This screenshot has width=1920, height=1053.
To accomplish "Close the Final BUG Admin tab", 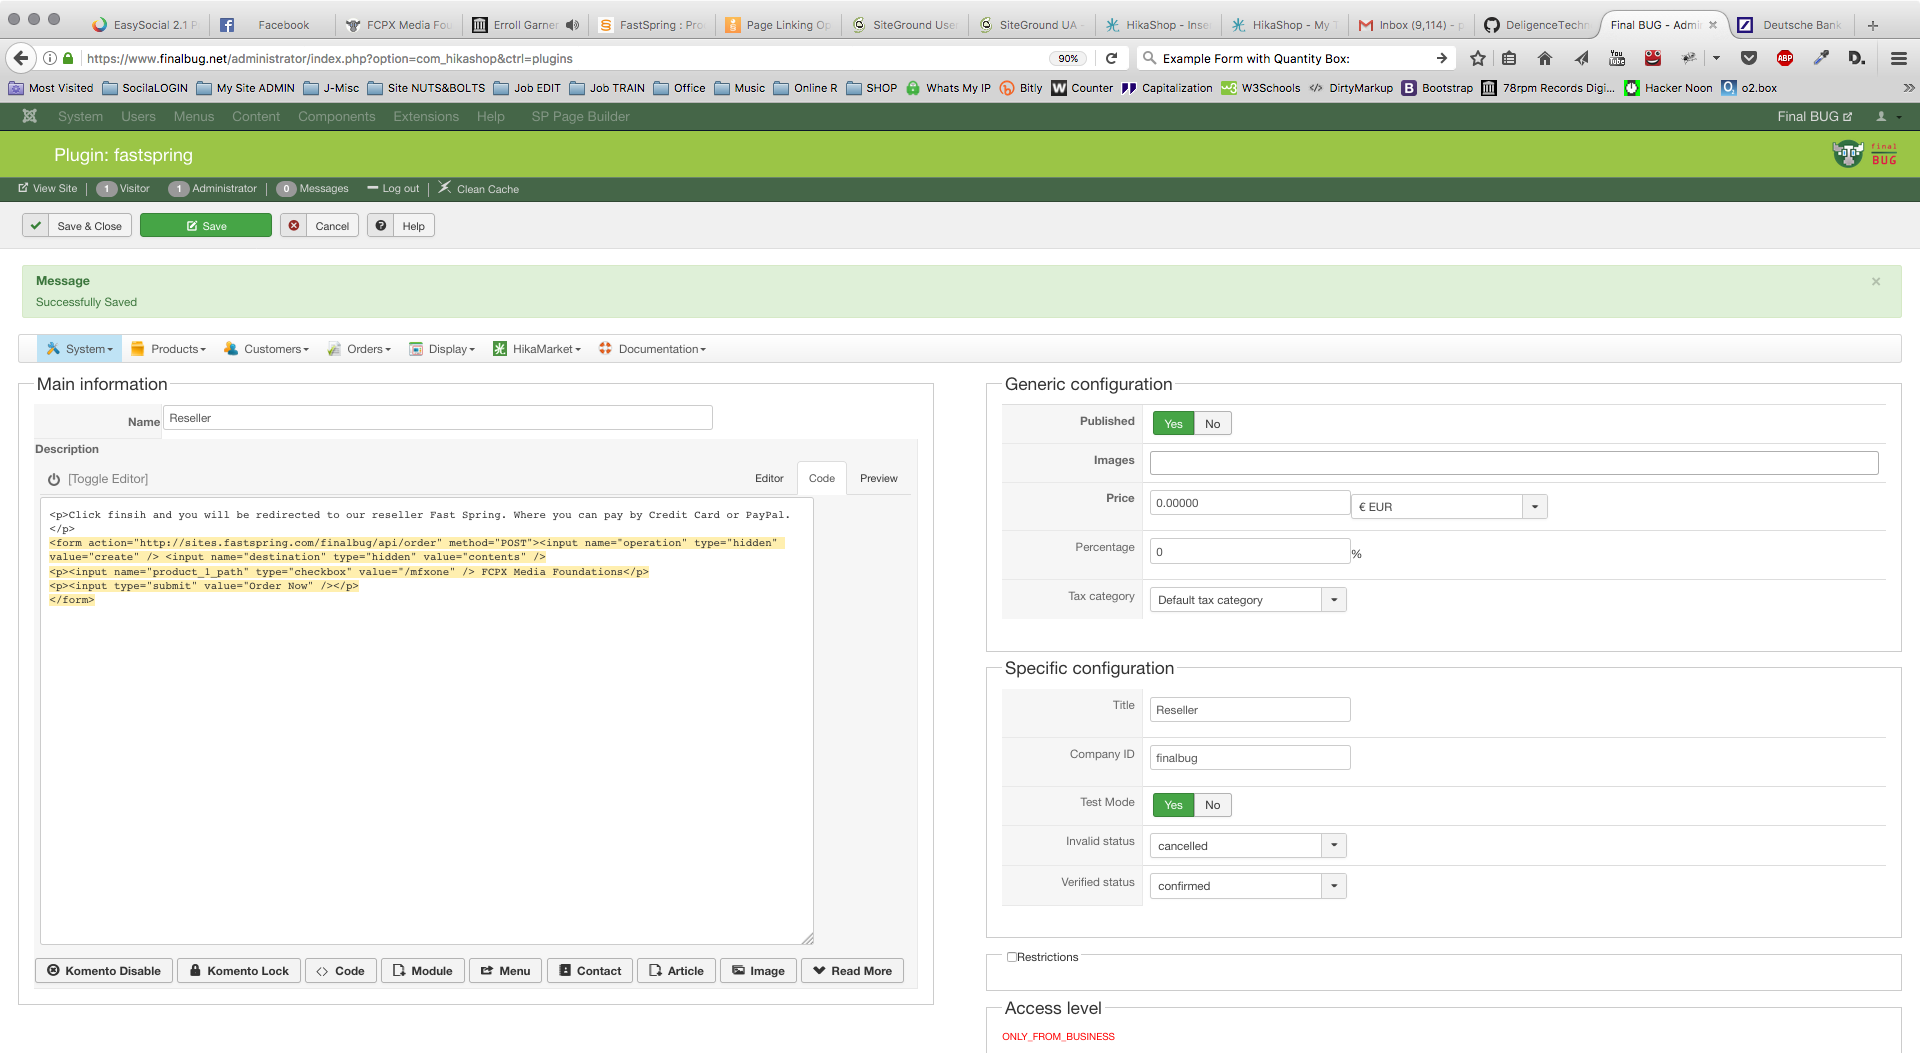I will [x=1713, y=25].
